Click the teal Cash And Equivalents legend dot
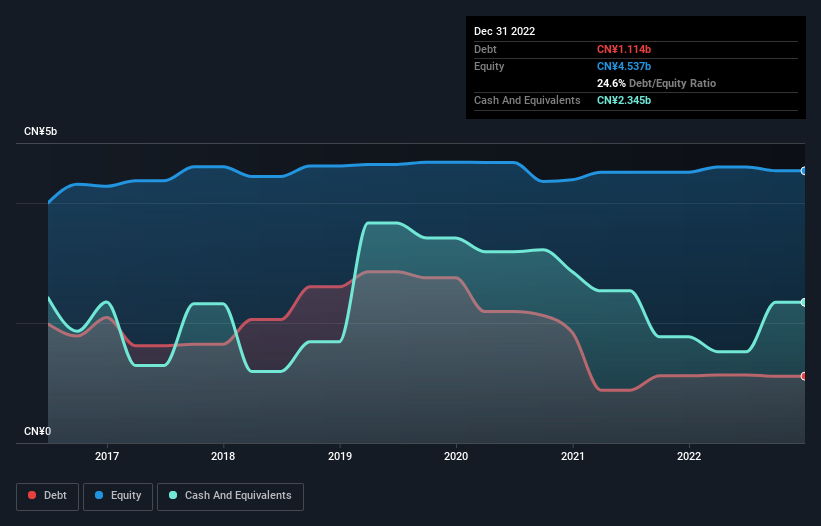This screenshot has height=526, width=821. (173, 495)
